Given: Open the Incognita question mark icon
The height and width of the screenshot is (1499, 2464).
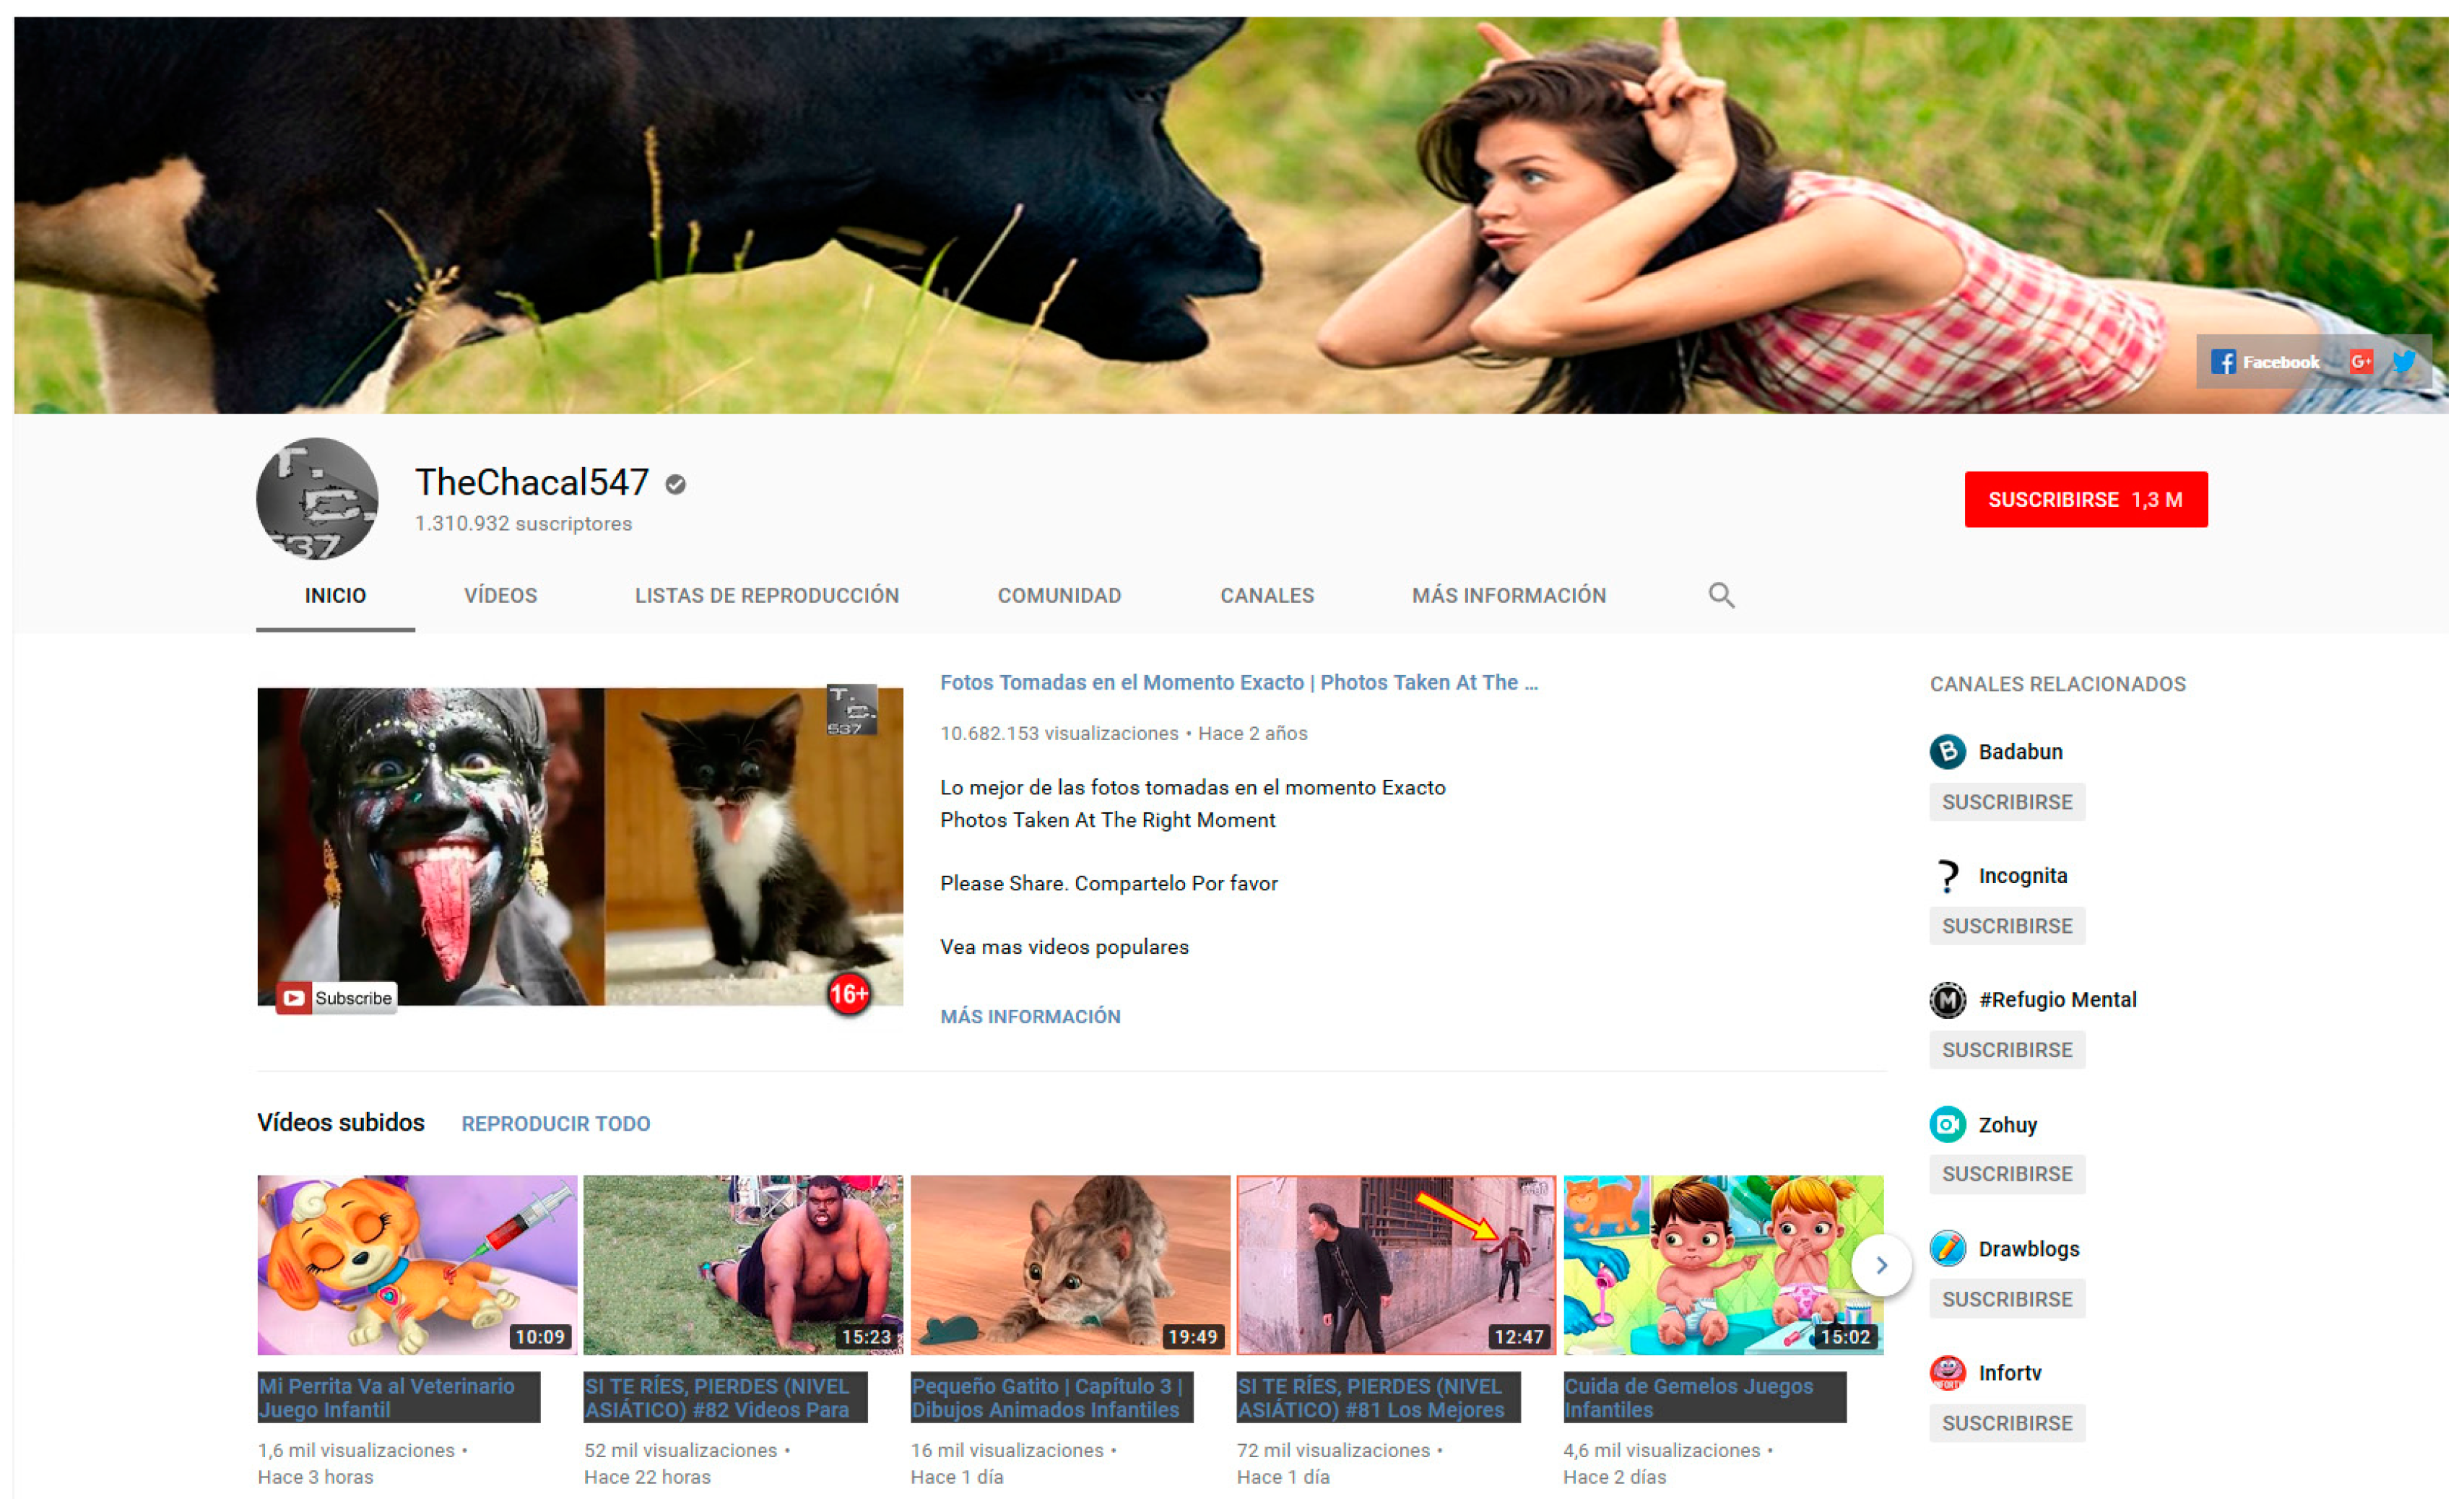Looking at the screenshot, I should point(1947,876).
